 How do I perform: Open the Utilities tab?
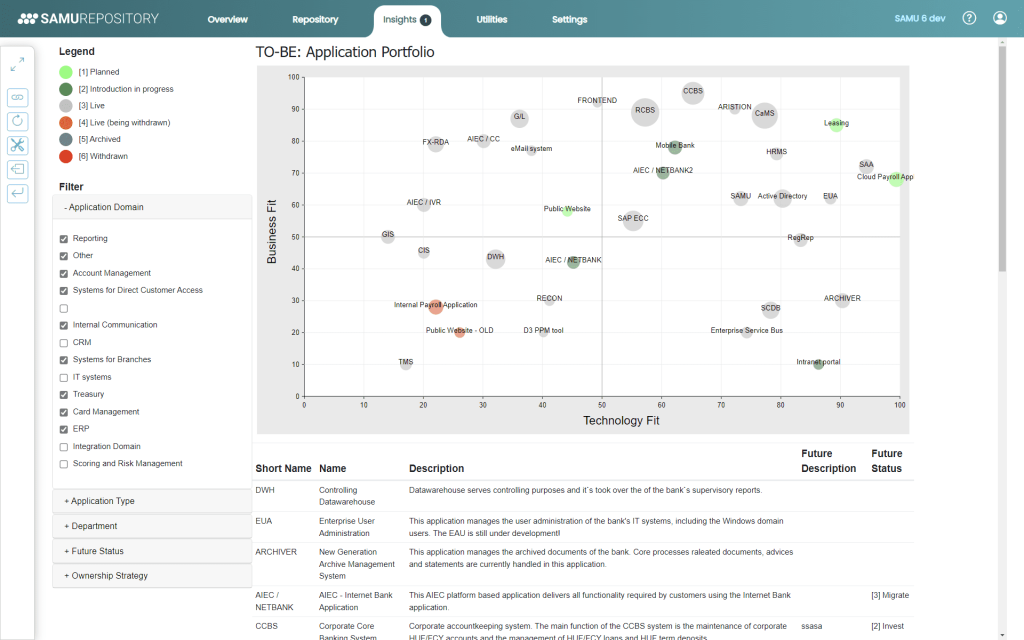[x=491, y=20]
